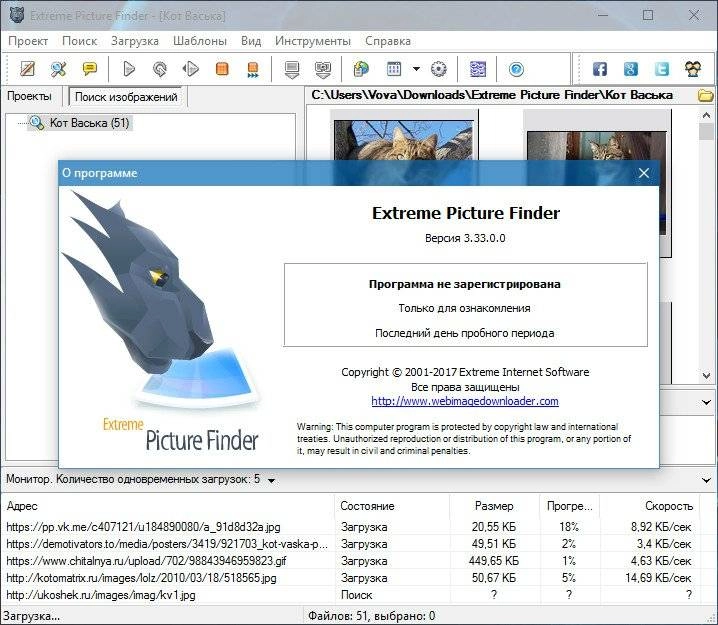
Task: Select the pp.vk.me download row
Action: (x=350, y=527)
